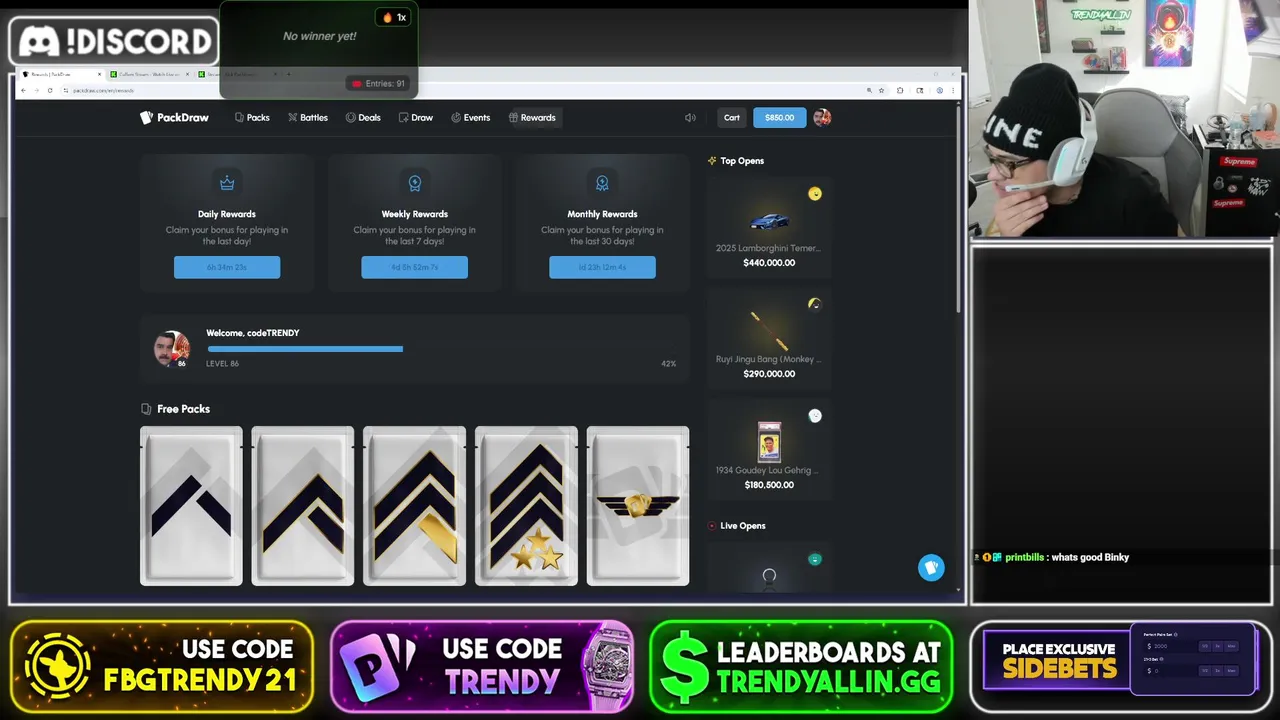Open the profile avatar in the navbar
The height and width of the screenshot is (720, 1280).
pyautogui.click(x=822, y=117)
